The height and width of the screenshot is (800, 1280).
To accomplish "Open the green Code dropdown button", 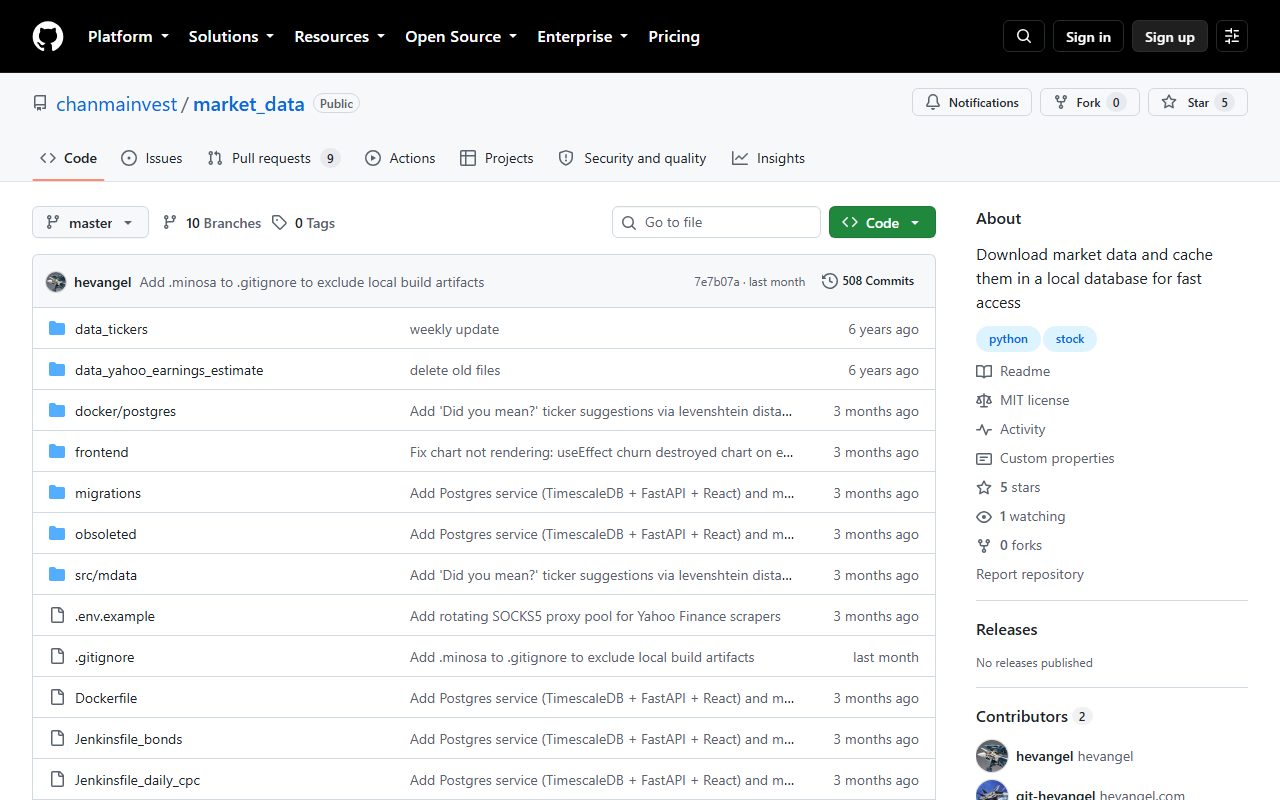I will tap(882, 223).
